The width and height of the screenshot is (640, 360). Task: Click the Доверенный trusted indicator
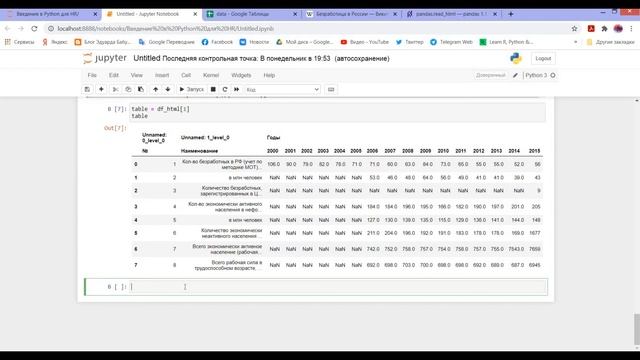pos(491,75)
